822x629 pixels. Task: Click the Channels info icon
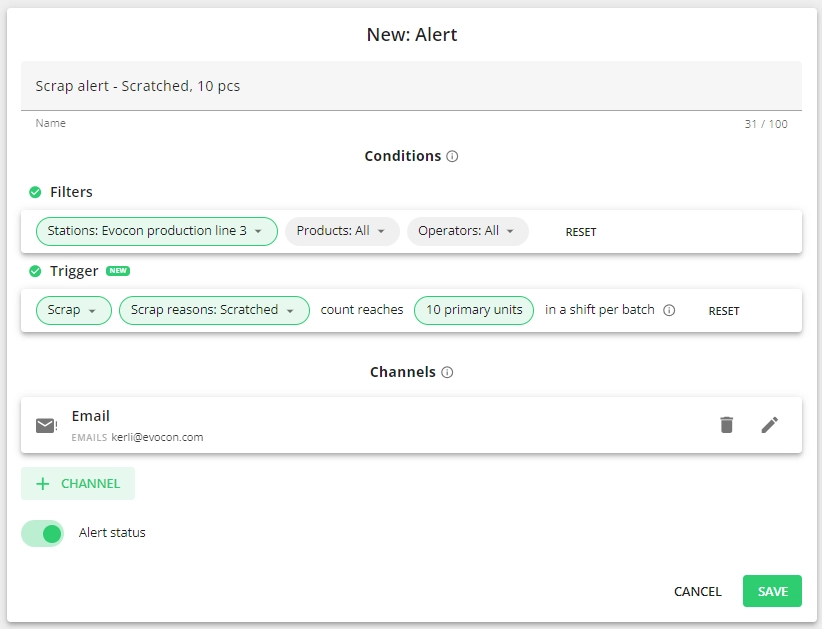447,372
